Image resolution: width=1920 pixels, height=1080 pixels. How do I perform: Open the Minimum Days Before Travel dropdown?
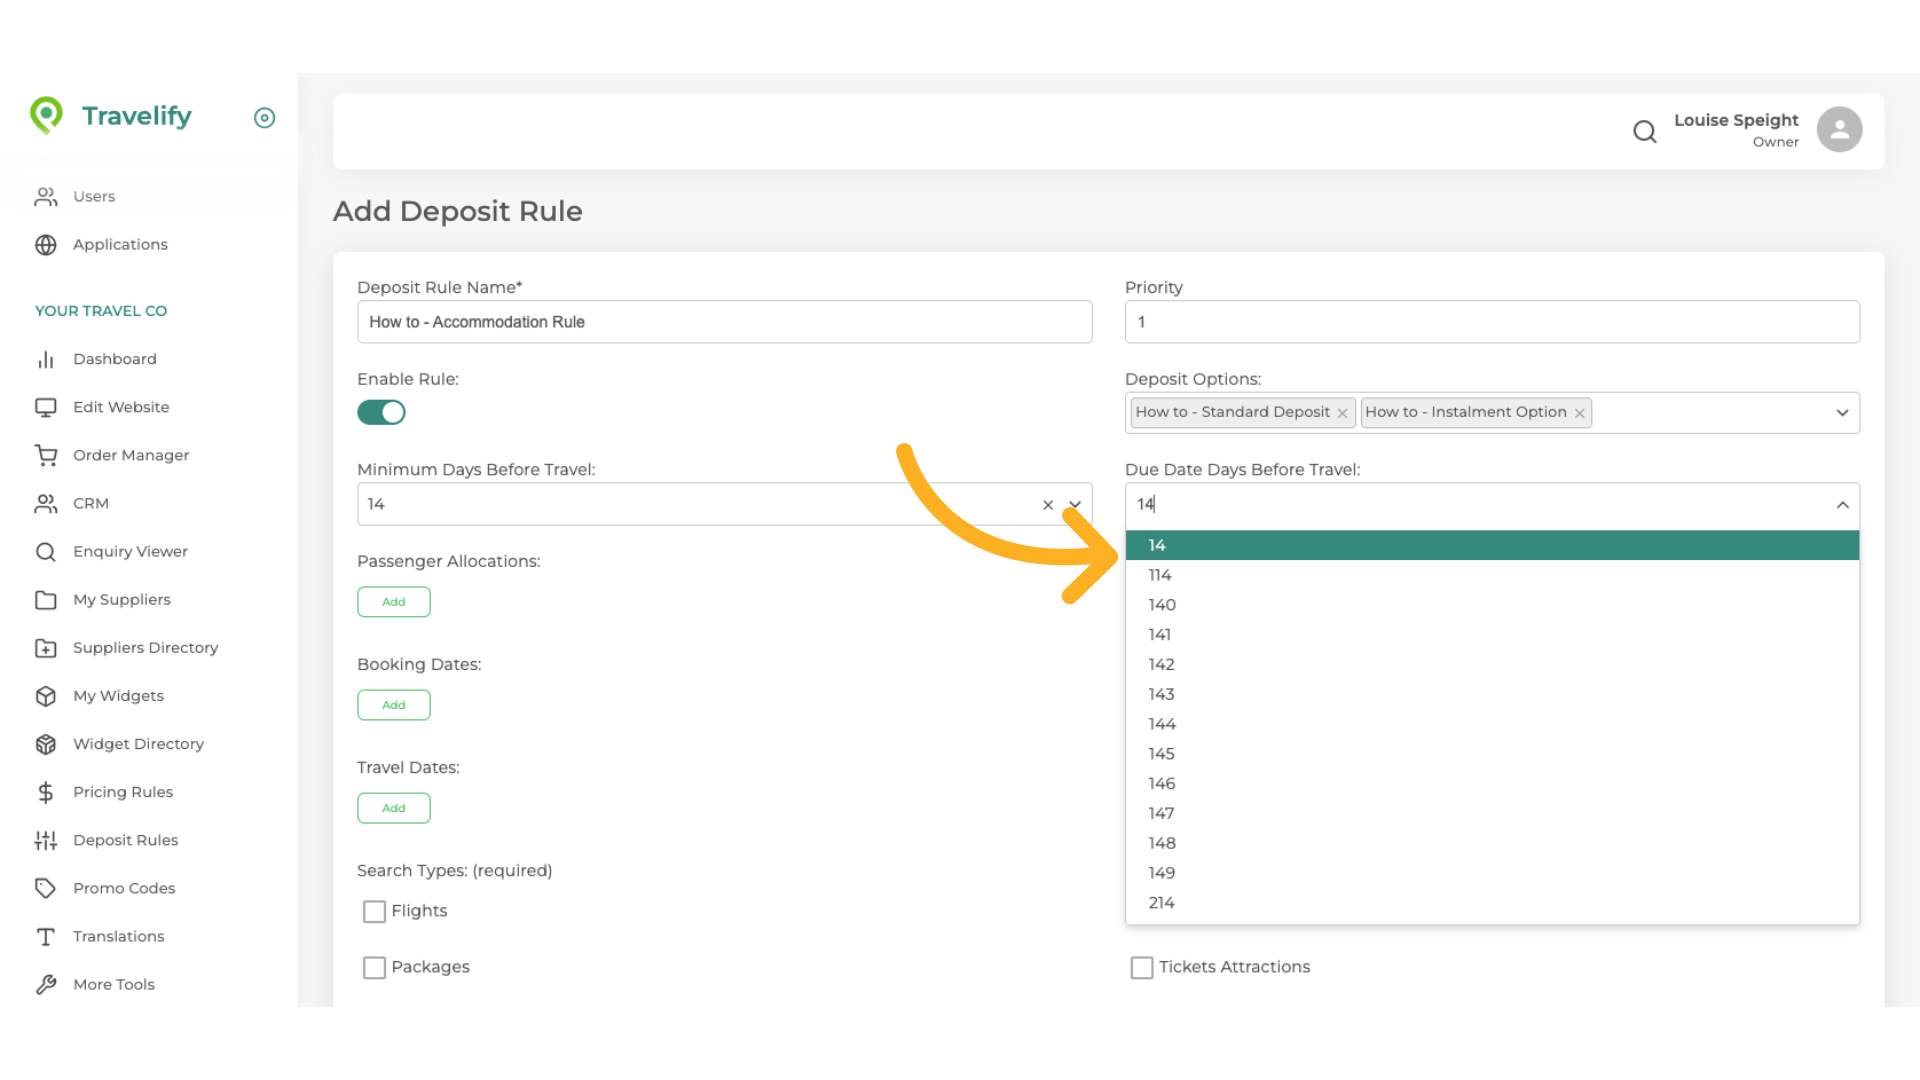pos(1075,505)
